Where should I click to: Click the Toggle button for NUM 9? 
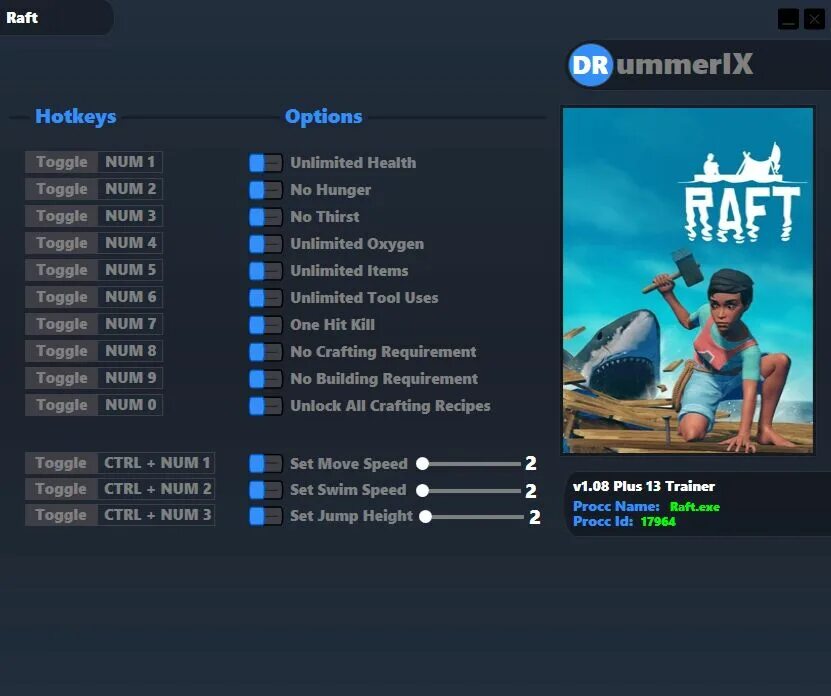pos(61,378)
